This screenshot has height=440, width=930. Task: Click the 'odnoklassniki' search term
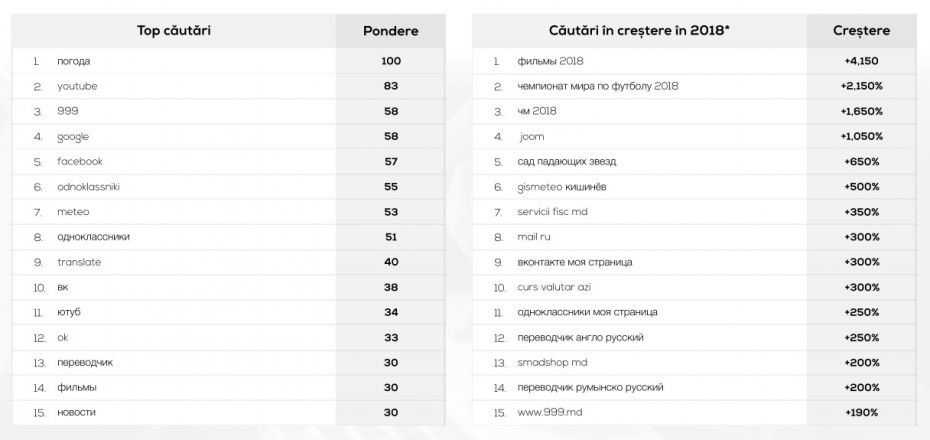click(89, 187)
